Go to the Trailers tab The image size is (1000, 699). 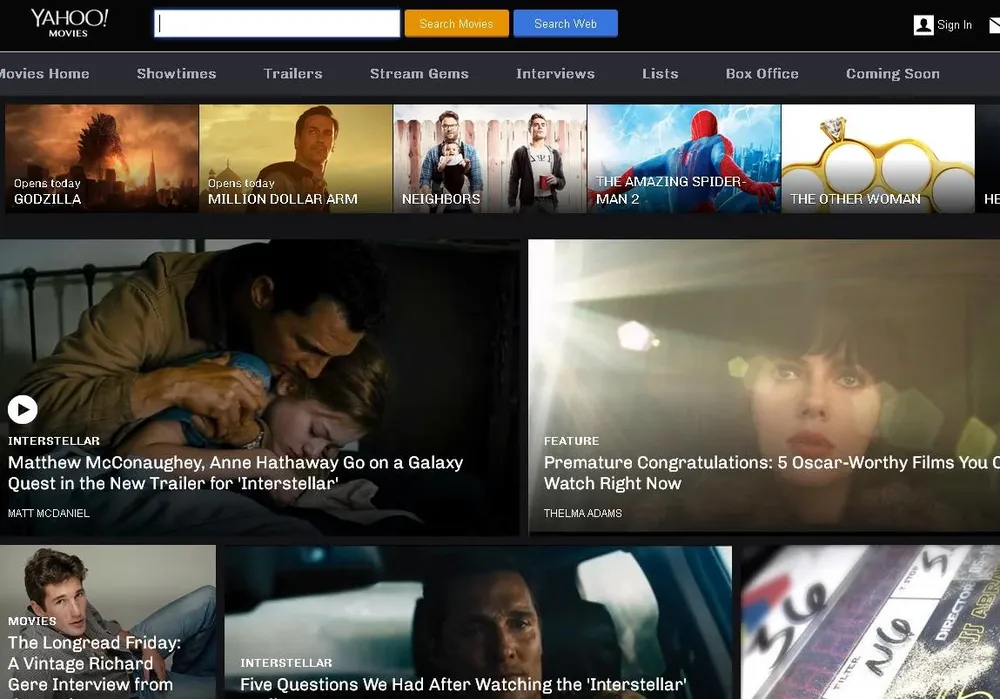[293, 73]
